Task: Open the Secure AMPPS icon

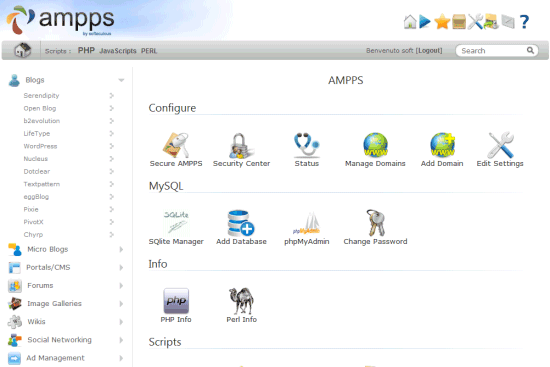Action: (176, 145)
